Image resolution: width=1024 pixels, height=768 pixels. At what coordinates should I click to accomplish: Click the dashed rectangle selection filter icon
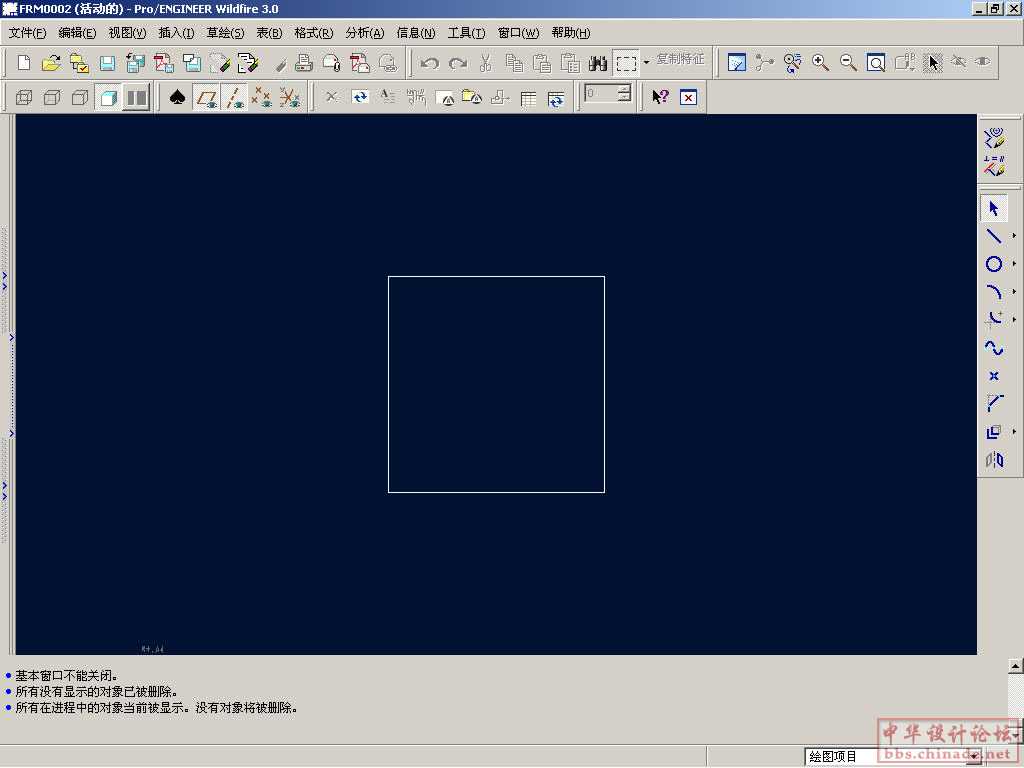coord(626,63)
